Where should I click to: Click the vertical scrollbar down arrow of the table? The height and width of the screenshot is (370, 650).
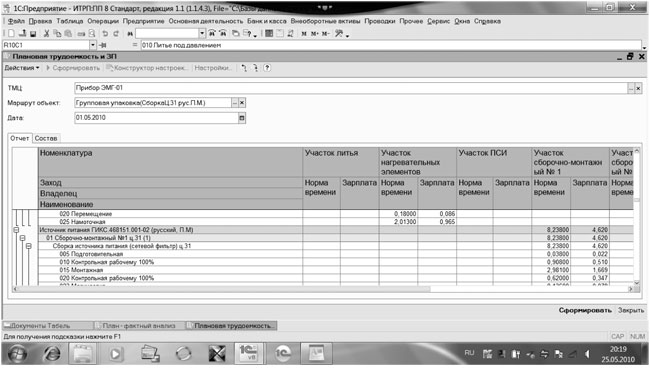637,283
